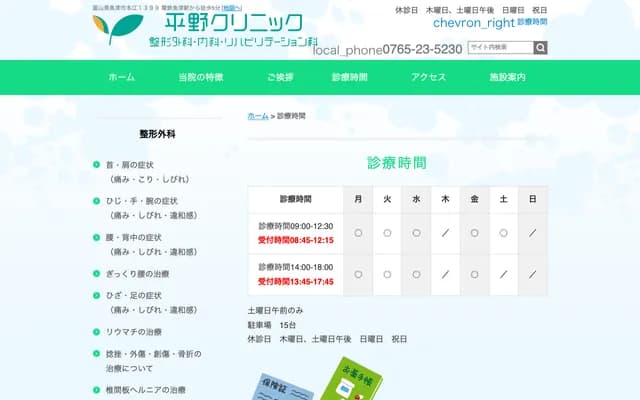Click 診療時間09:00-12:30 row label
The image size is (640, 400).
(296, 226)
